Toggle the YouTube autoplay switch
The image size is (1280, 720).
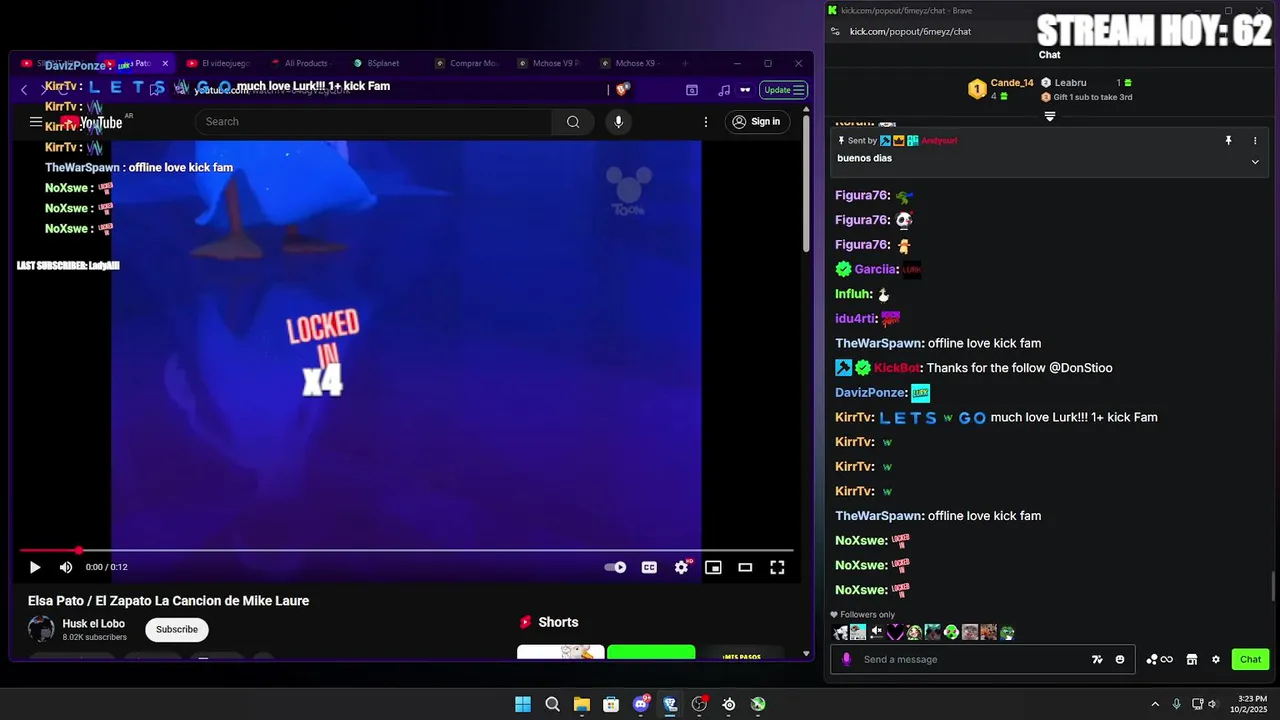tap(615, 567)
